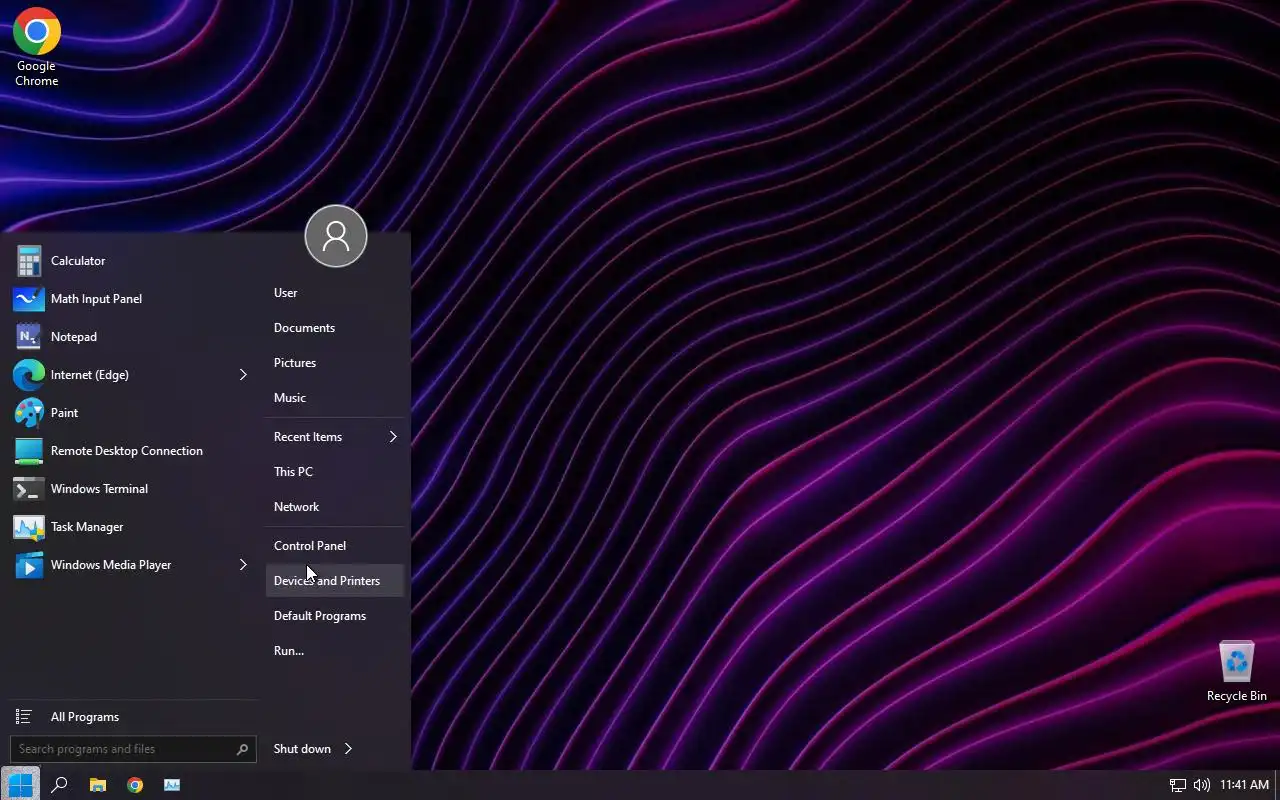Launch Chrome from the taskbar
Image resolution: width=1280 pixels, height=800 pixels.
point(135,785)
